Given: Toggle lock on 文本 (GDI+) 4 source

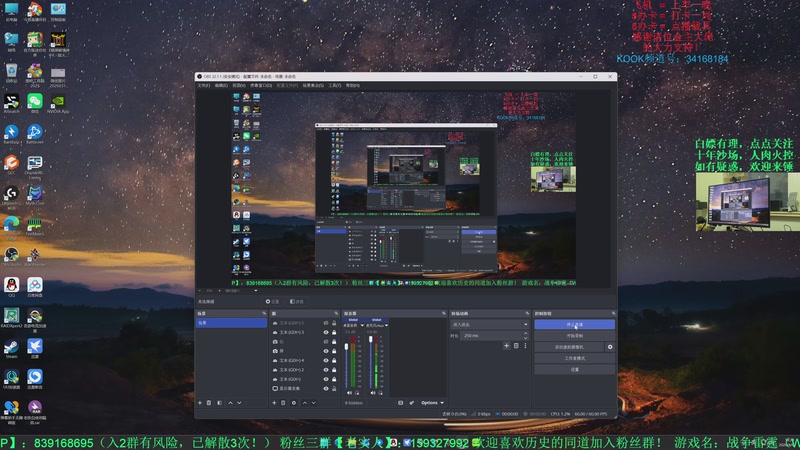Looking at the screenshot, I should click(334, 360).
